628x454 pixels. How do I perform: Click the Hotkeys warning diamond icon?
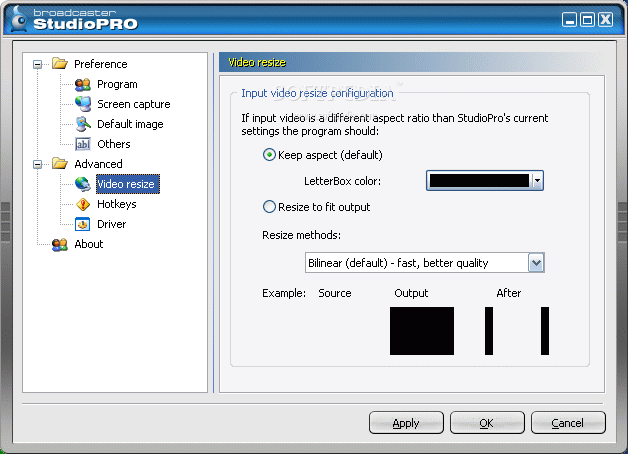[83, 204]
